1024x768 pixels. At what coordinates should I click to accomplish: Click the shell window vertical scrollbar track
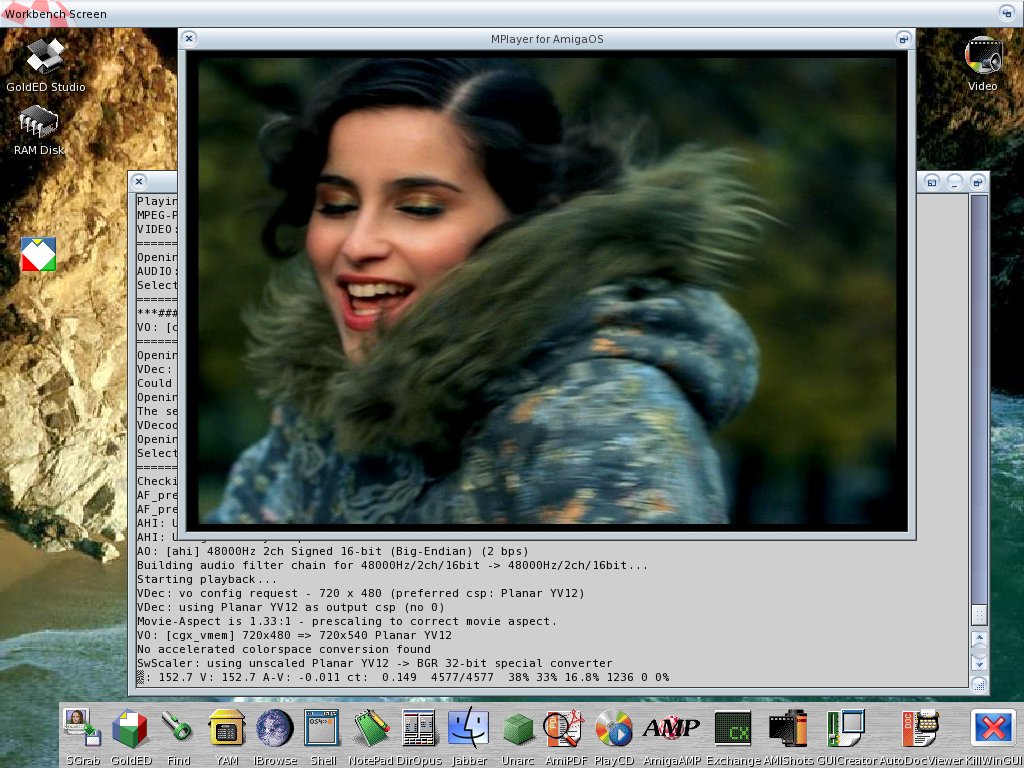[979, 400]
